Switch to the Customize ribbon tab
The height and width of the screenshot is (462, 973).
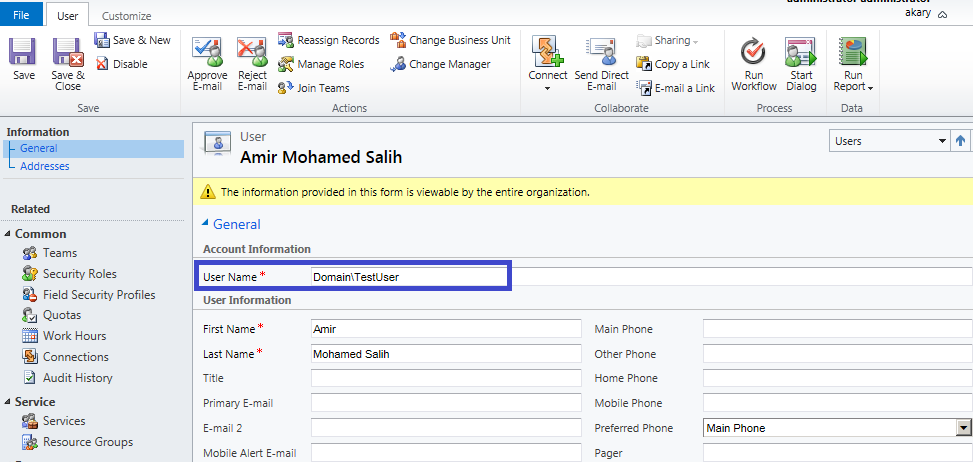[126, 16]
